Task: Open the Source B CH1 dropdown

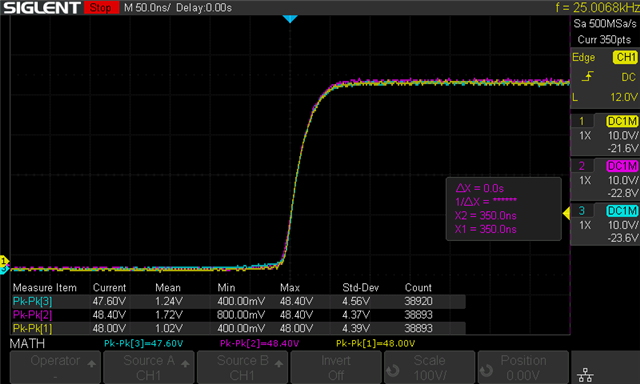Action: pyautogui.click(x=242, y=367)
